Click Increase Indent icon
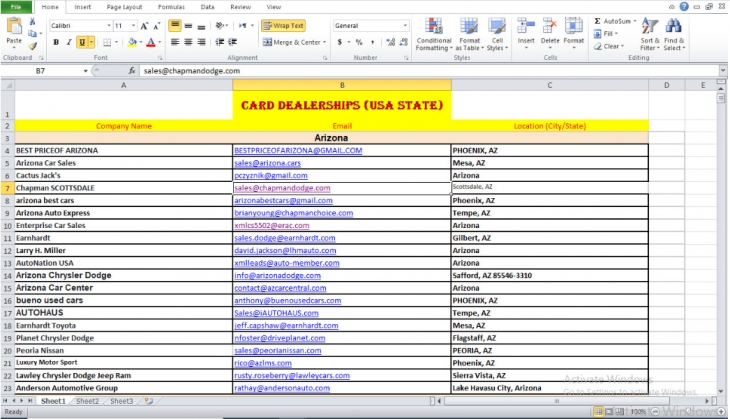The width and height of the screenshot is (730, 419). 232,42
